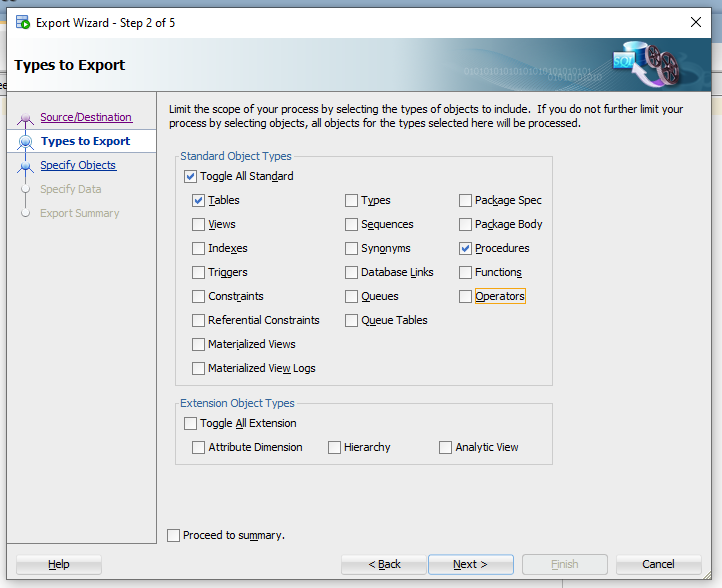Tick the Constraints checkbox
This screenshot has width=722, height=588.
pyautogui.click(x=198, y=296)
